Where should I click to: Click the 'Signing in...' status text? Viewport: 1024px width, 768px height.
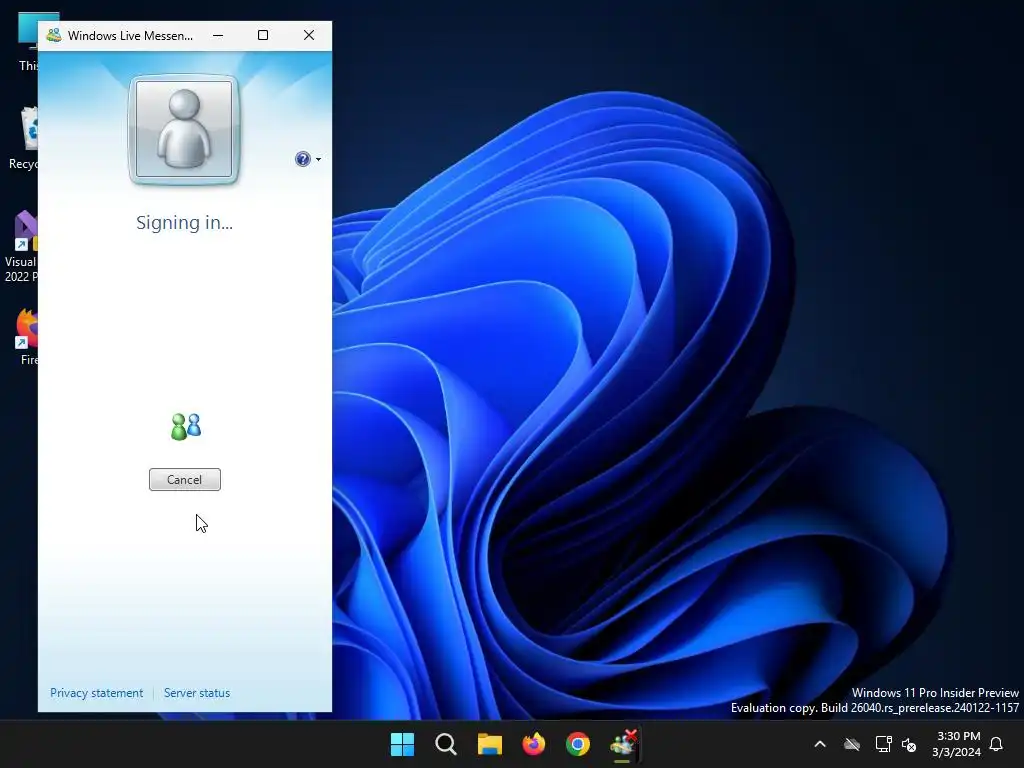pos(184,223)
